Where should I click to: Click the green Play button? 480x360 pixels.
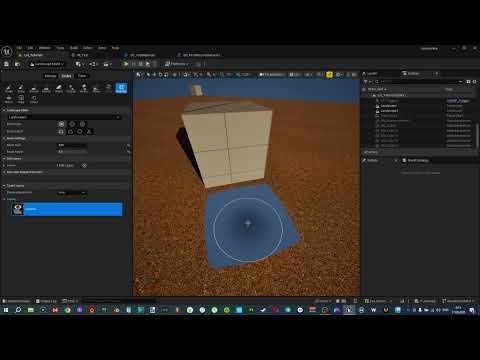126,64
